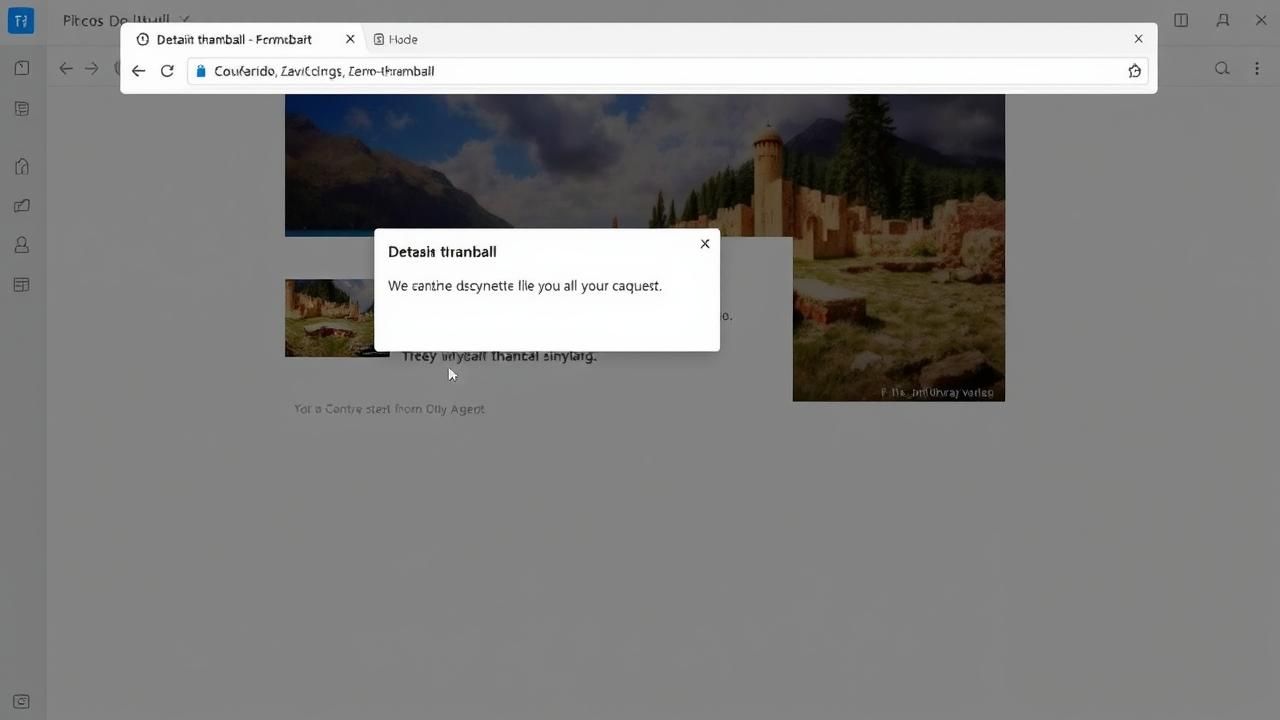Close the 'Detailt thamball' tab
The image size is (1280, 720).
pos(350,39)
